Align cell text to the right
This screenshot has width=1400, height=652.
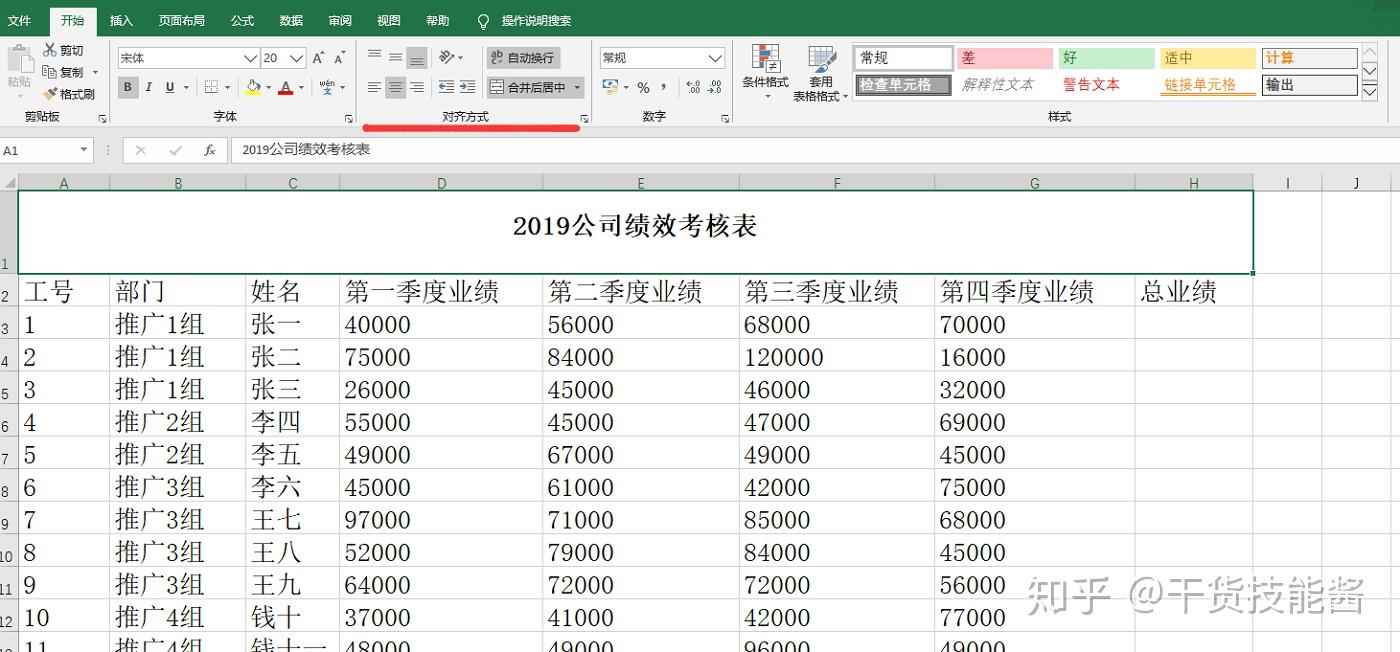click(417, 87)
